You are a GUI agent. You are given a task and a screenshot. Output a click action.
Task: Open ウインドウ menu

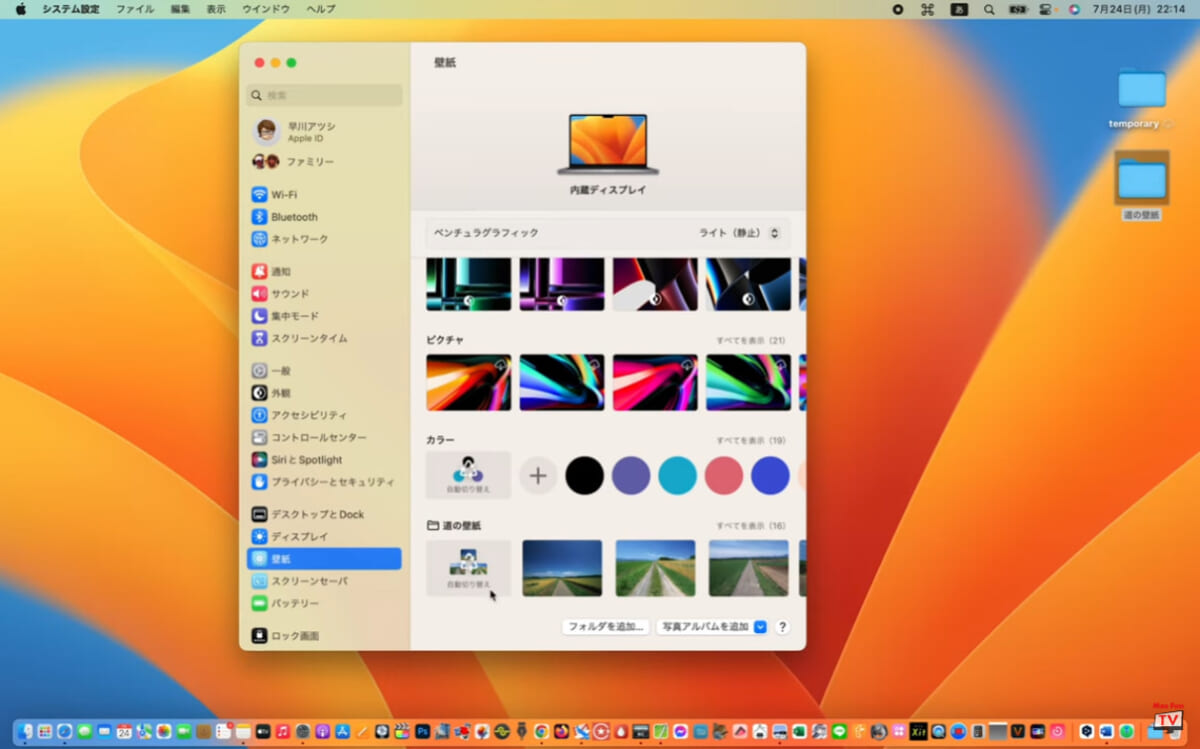(266, 9)
